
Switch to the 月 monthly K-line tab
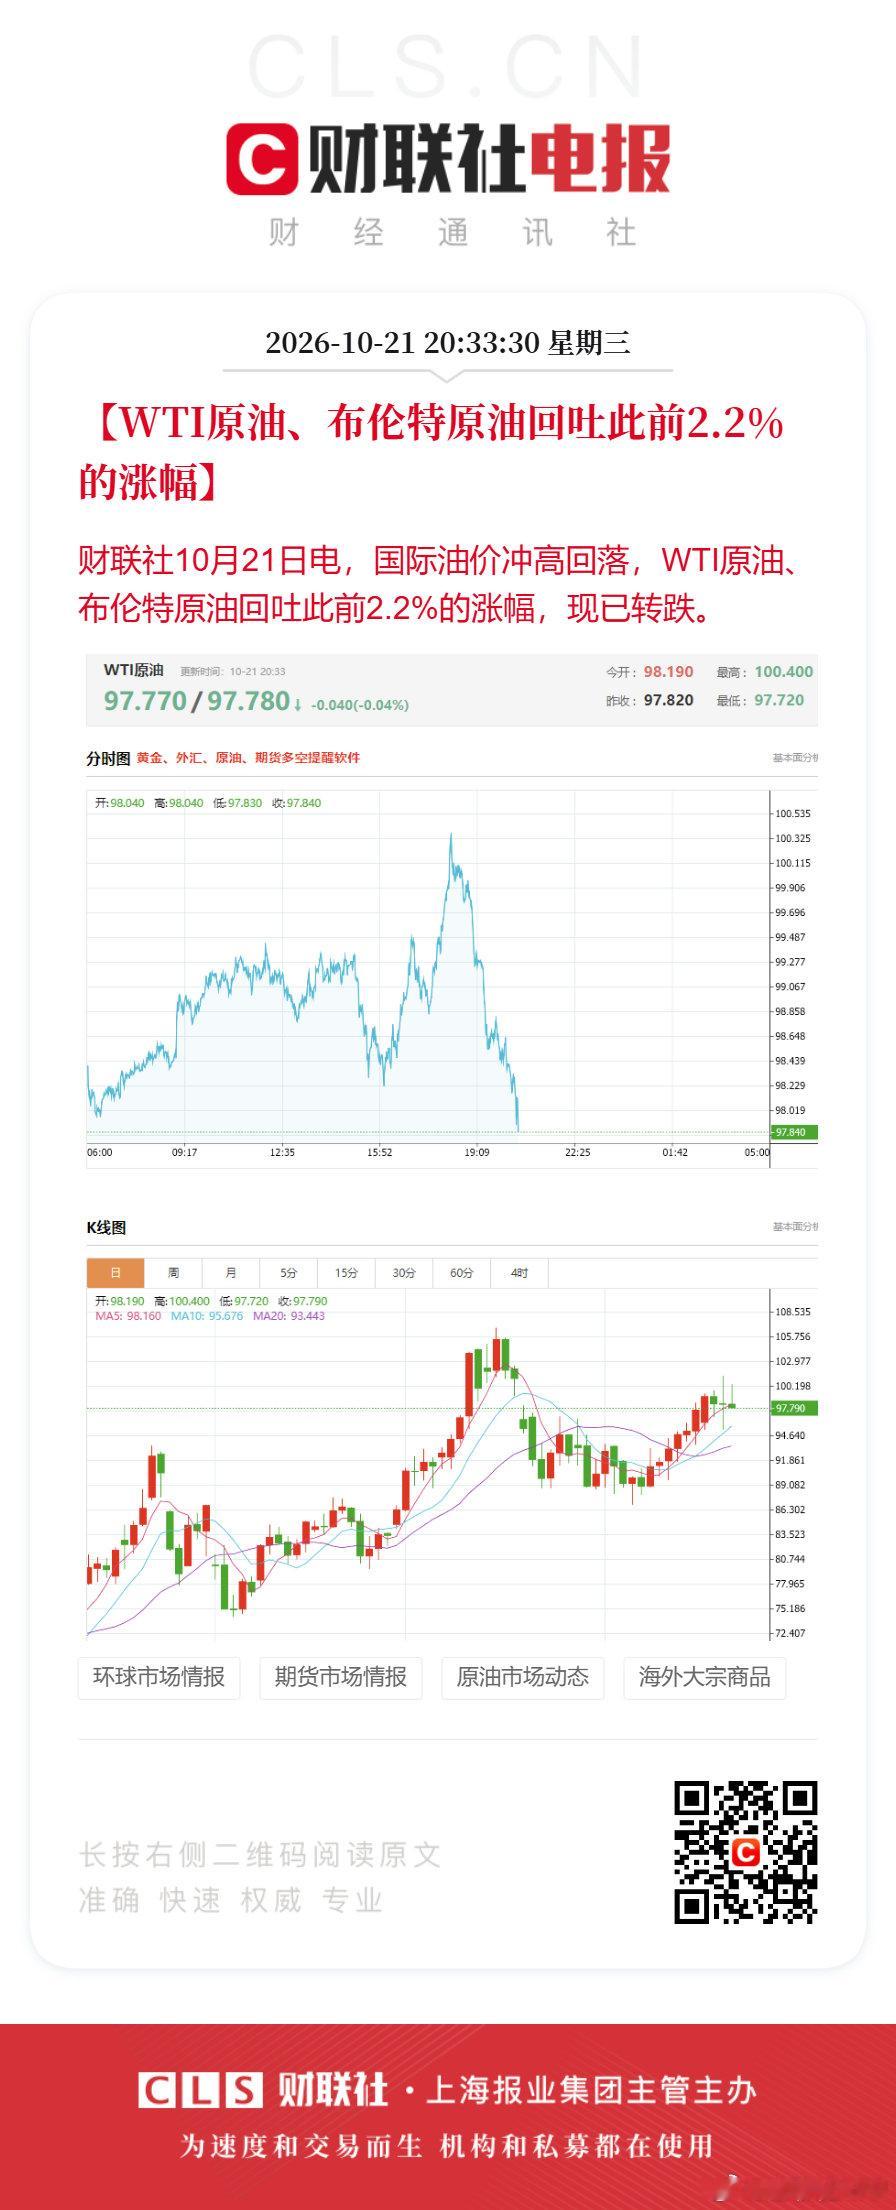231,1273
